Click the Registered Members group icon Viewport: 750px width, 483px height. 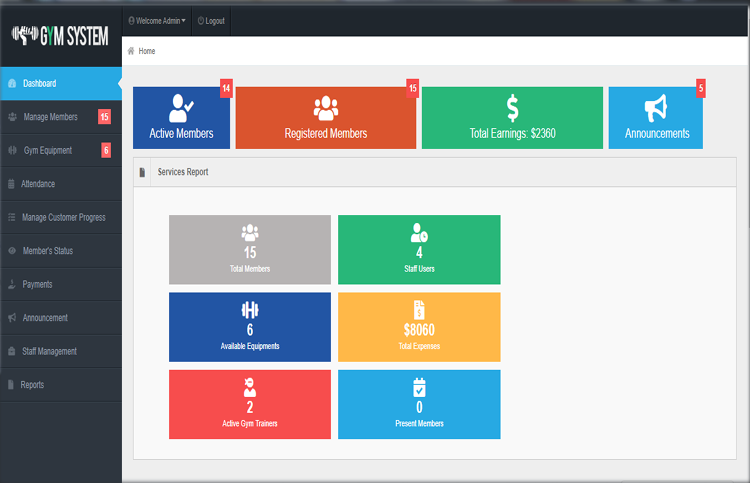325,108
